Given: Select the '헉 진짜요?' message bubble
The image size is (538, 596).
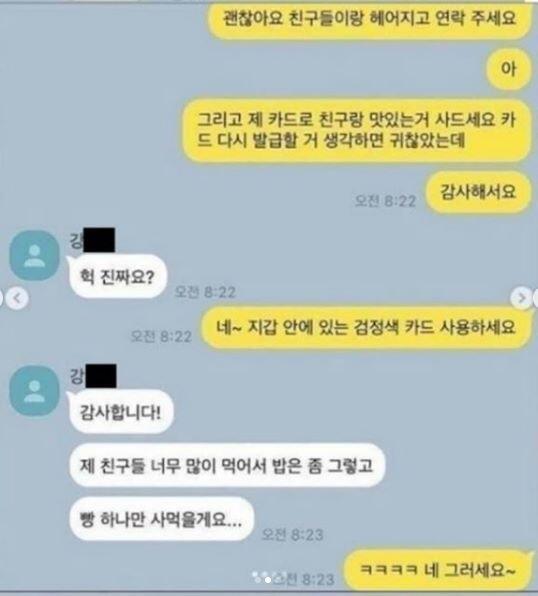Looking at the screenshot, I should pyautogui.click(x=118, y=276).
